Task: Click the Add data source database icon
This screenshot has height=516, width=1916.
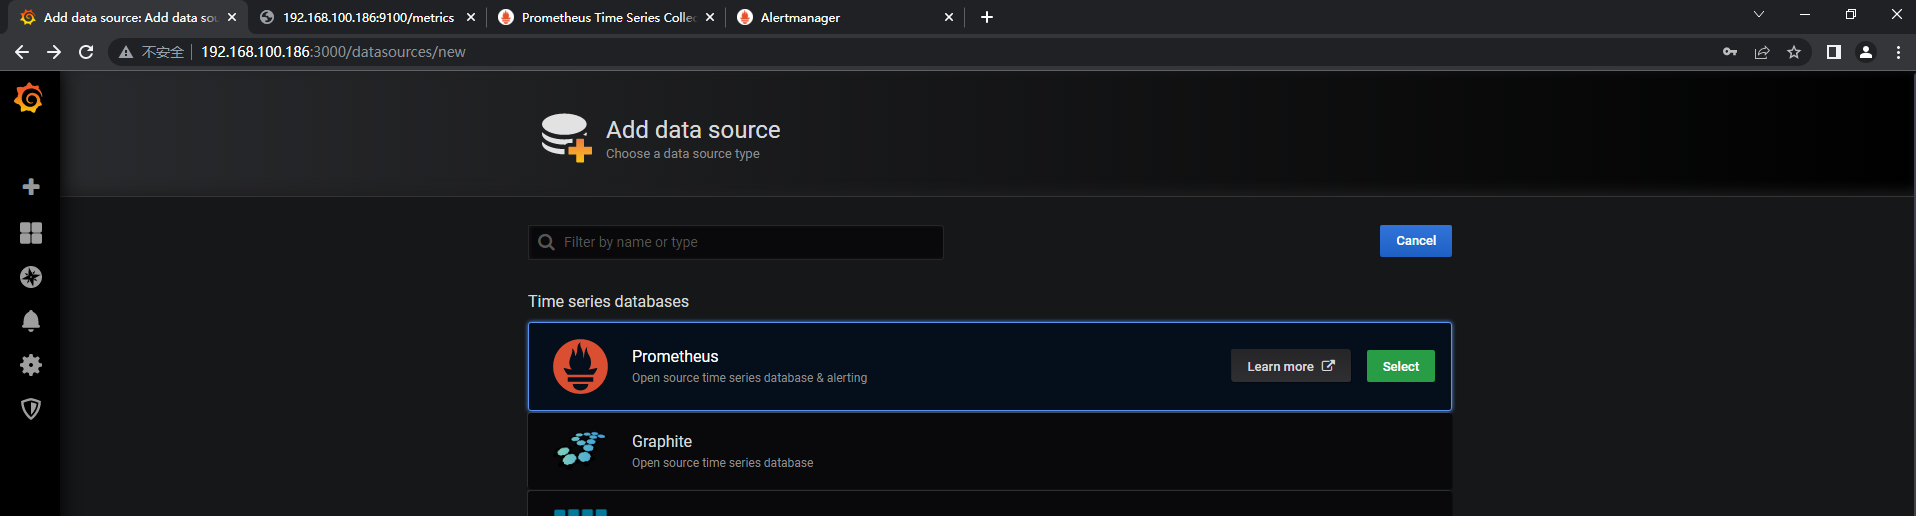Action: [566, 137]
